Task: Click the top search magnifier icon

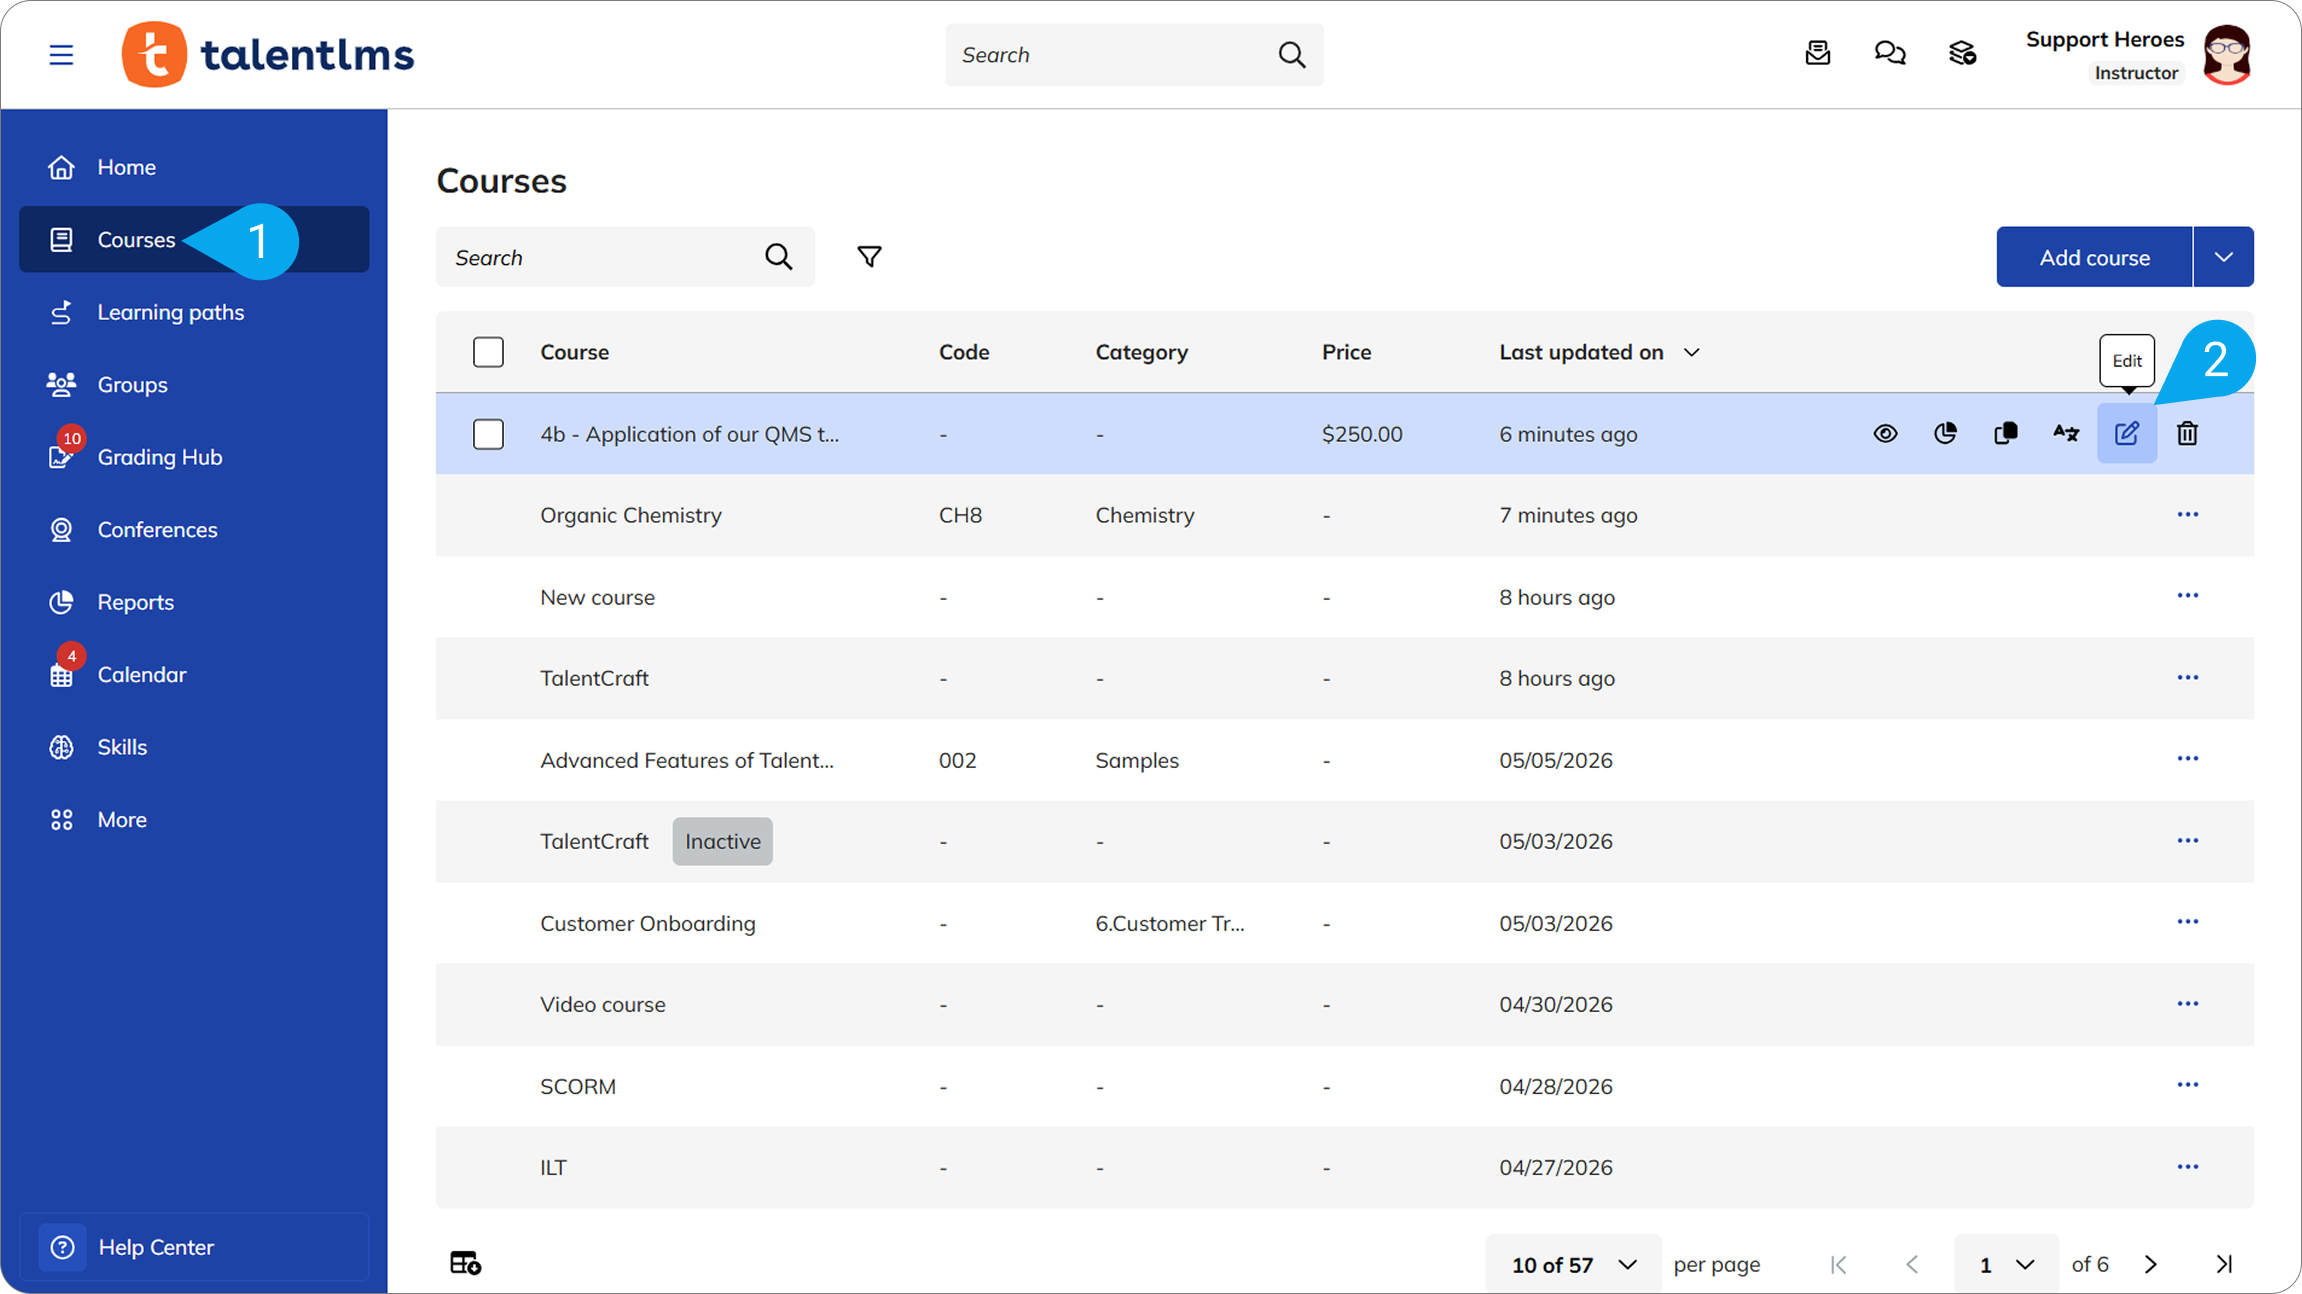Action: pyautogui.click(x=1292, y=55)
